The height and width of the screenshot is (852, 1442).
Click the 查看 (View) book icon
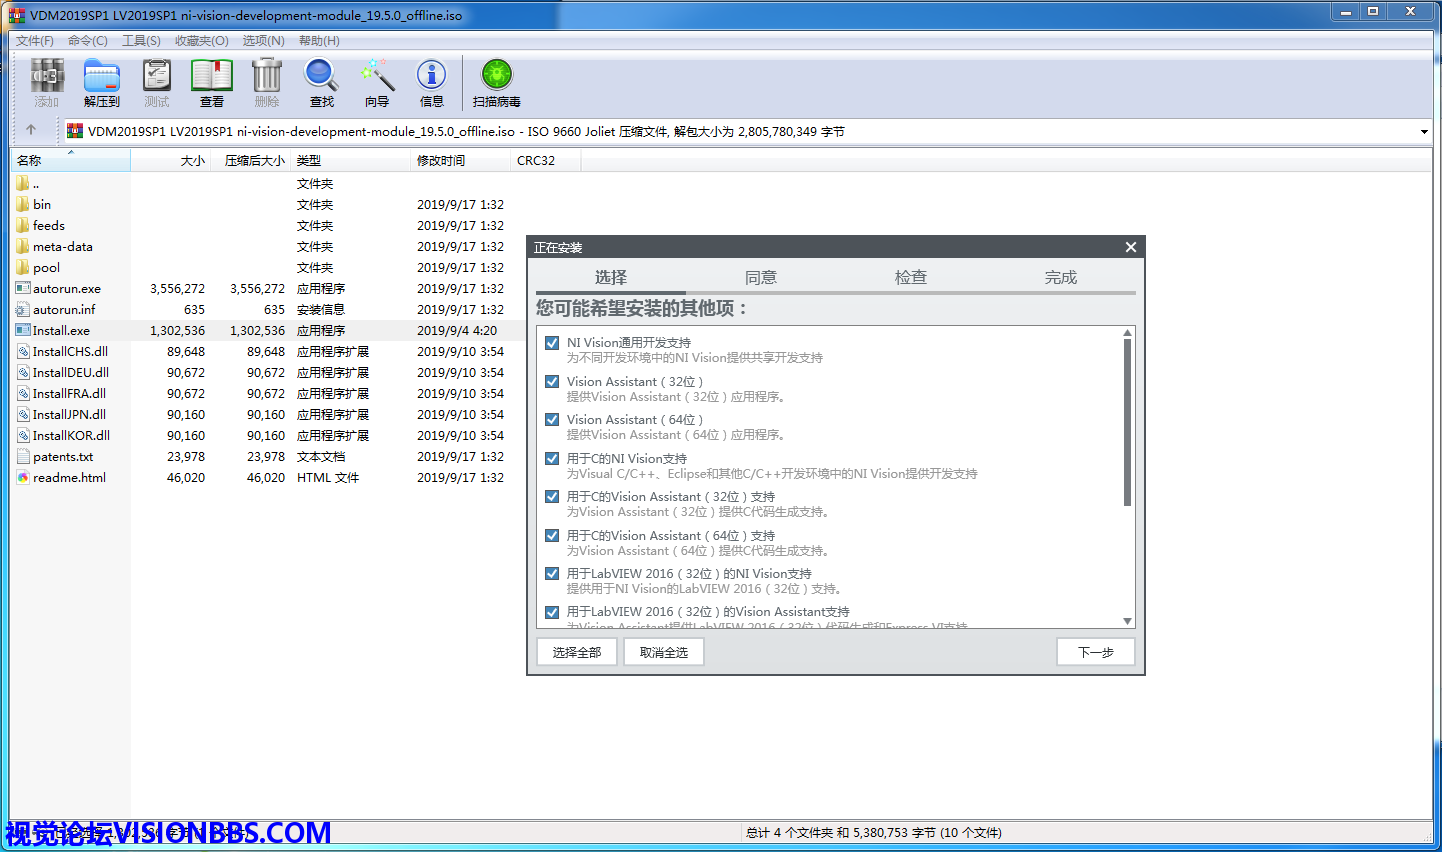click(x=211, y=77)
